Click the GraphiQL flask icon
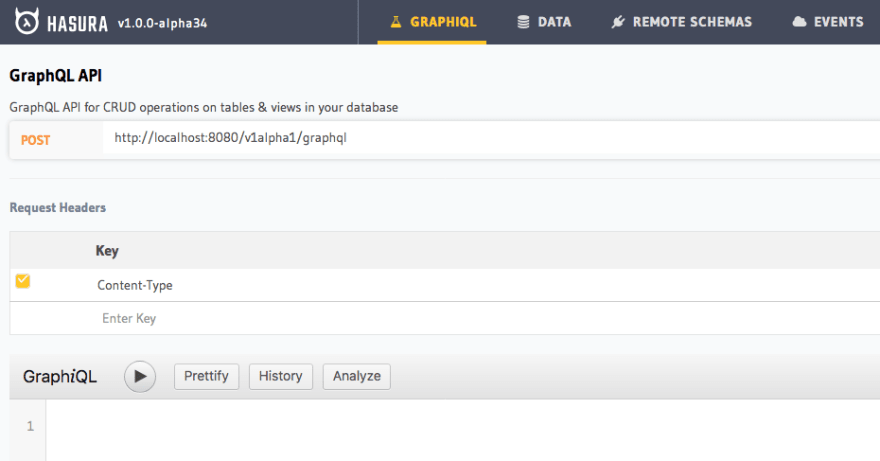Image resolution: width=880 pixels, height=461 pixels. [396, 22]
